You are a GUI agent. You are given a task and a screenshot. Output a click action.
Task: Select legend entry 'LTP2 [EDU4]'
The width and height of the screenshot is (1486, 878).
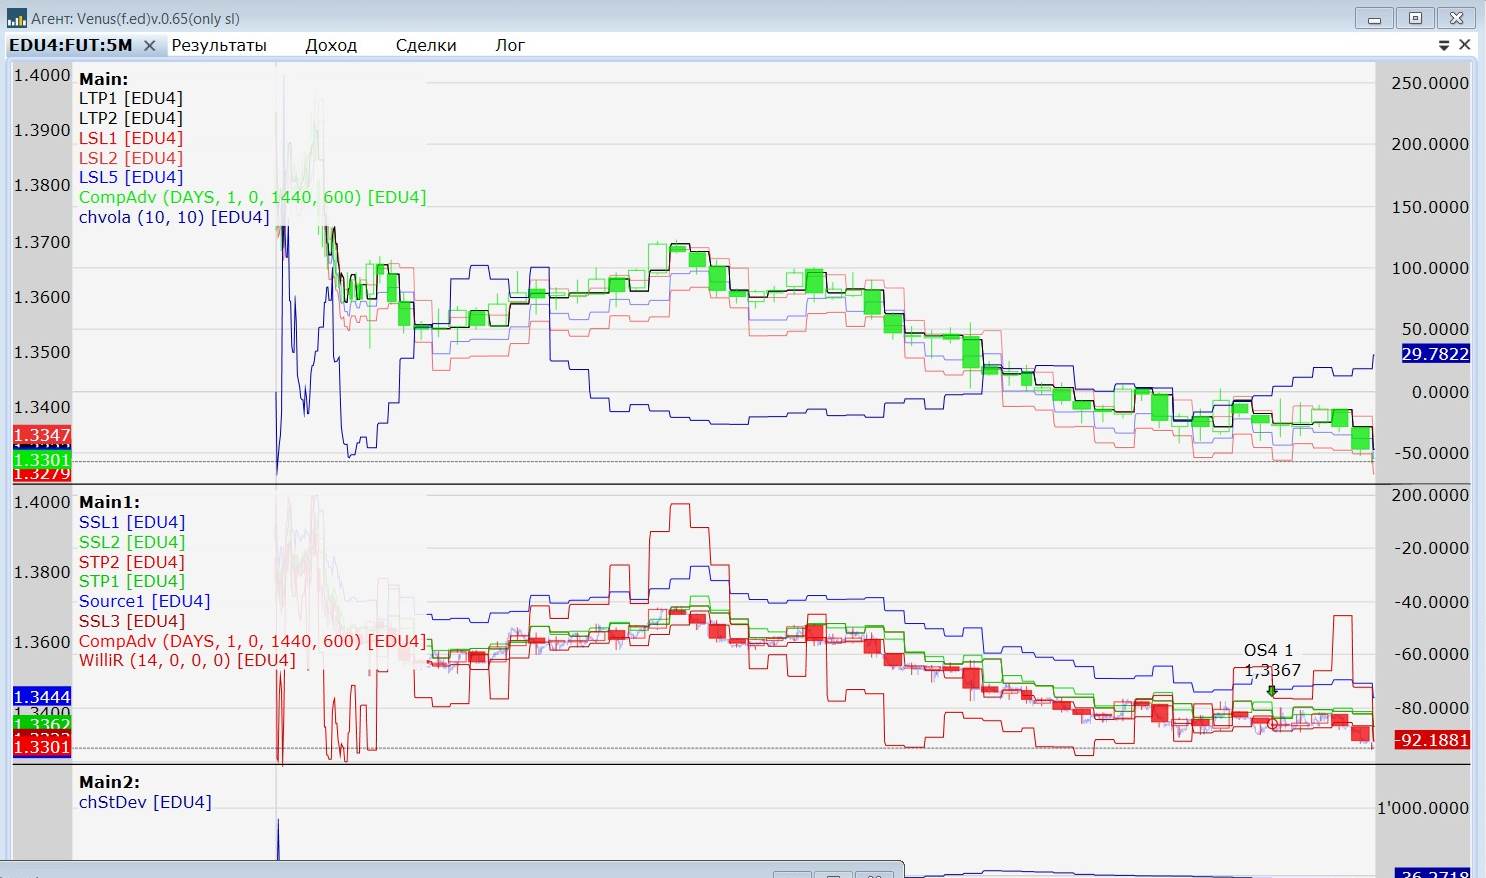(131, 118)
